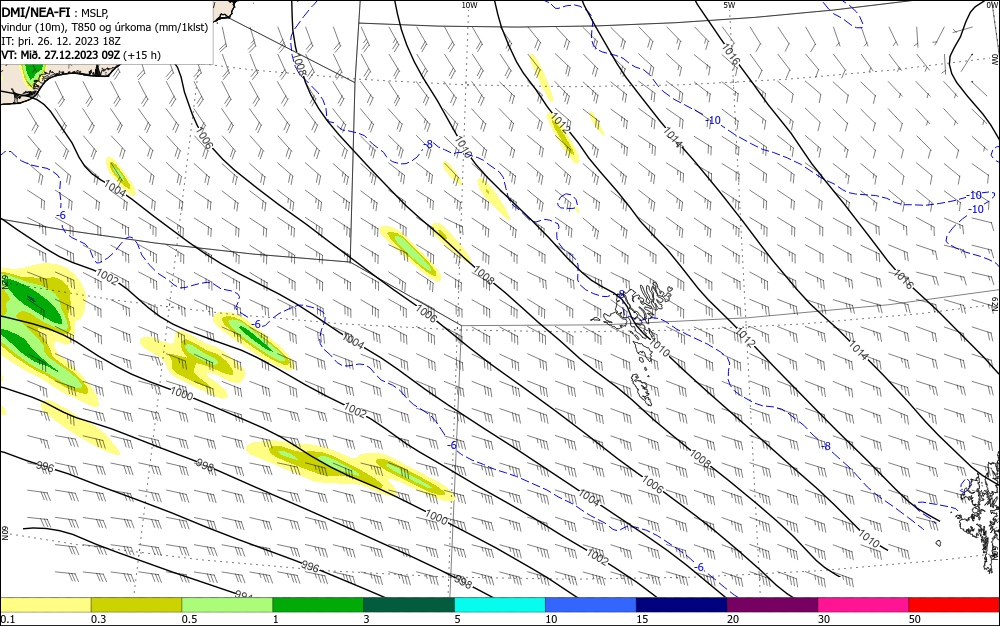1000x626 pixels.
Task: Pick the blue 10–15 legend swatch
Action: tap(591, 605)
